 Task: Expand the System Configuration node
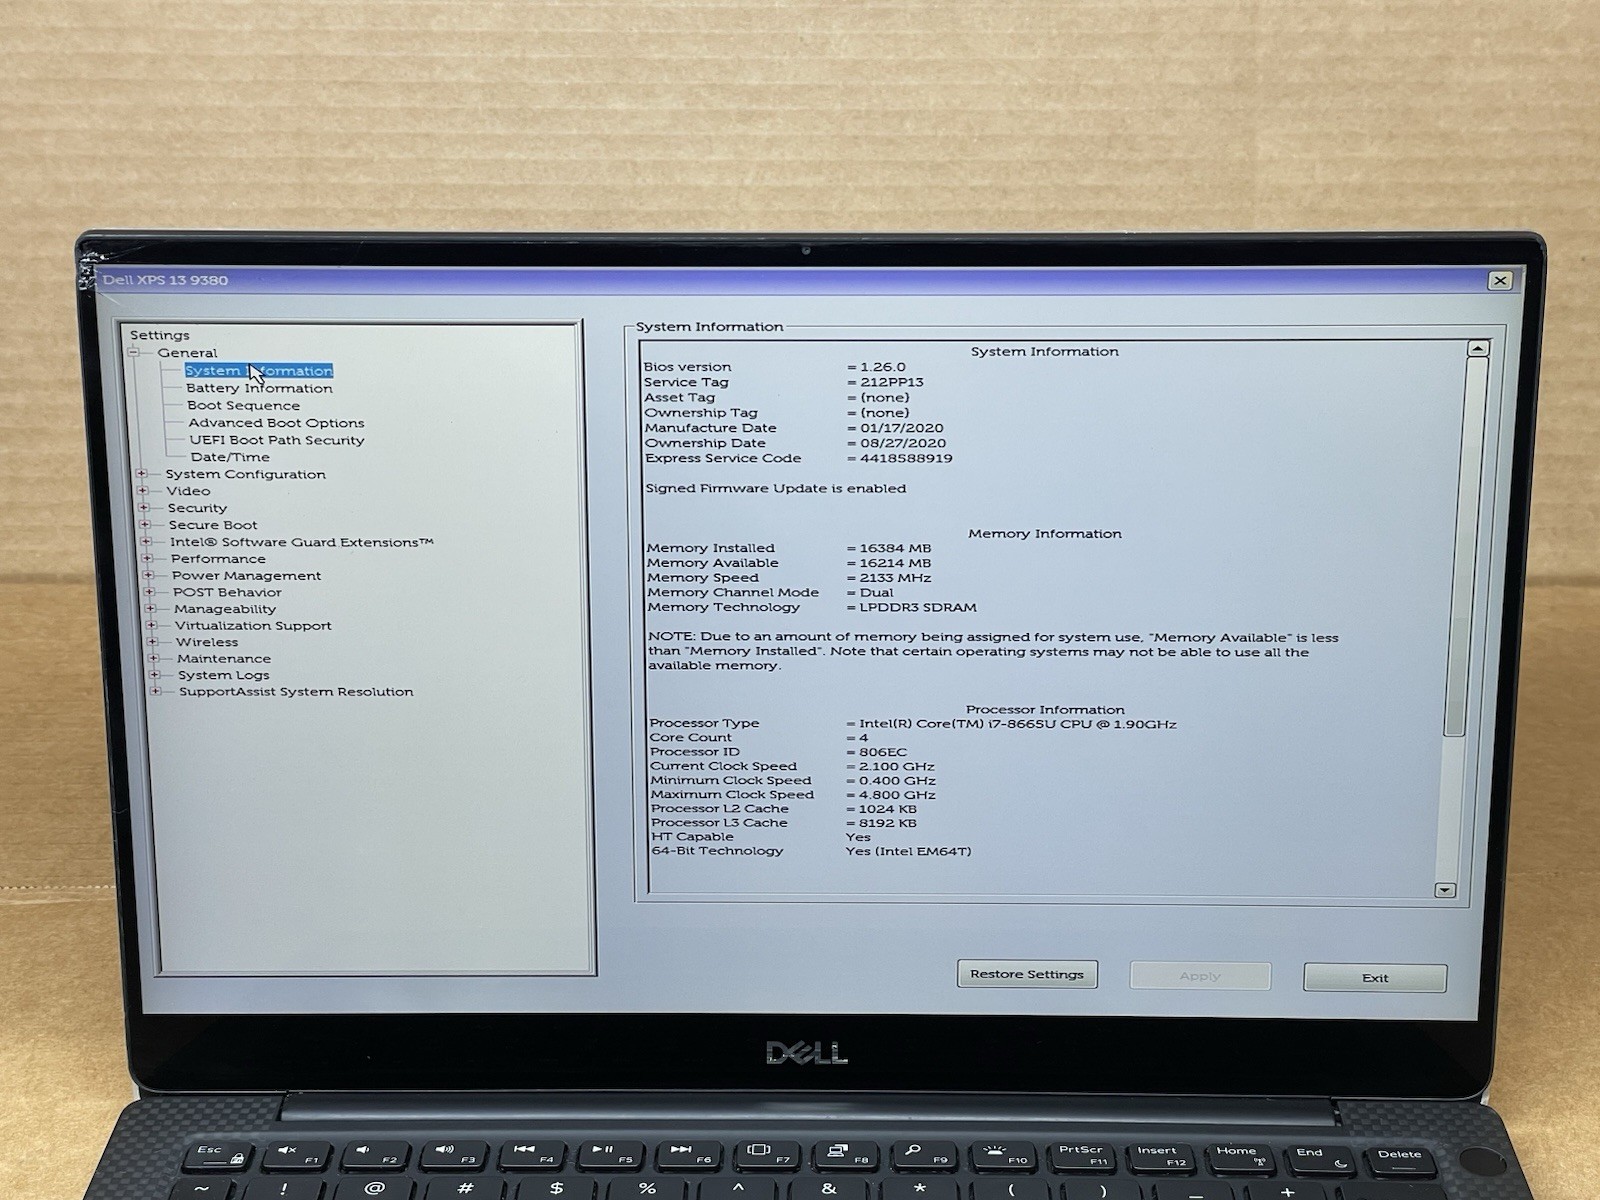(x=141, y=474)
